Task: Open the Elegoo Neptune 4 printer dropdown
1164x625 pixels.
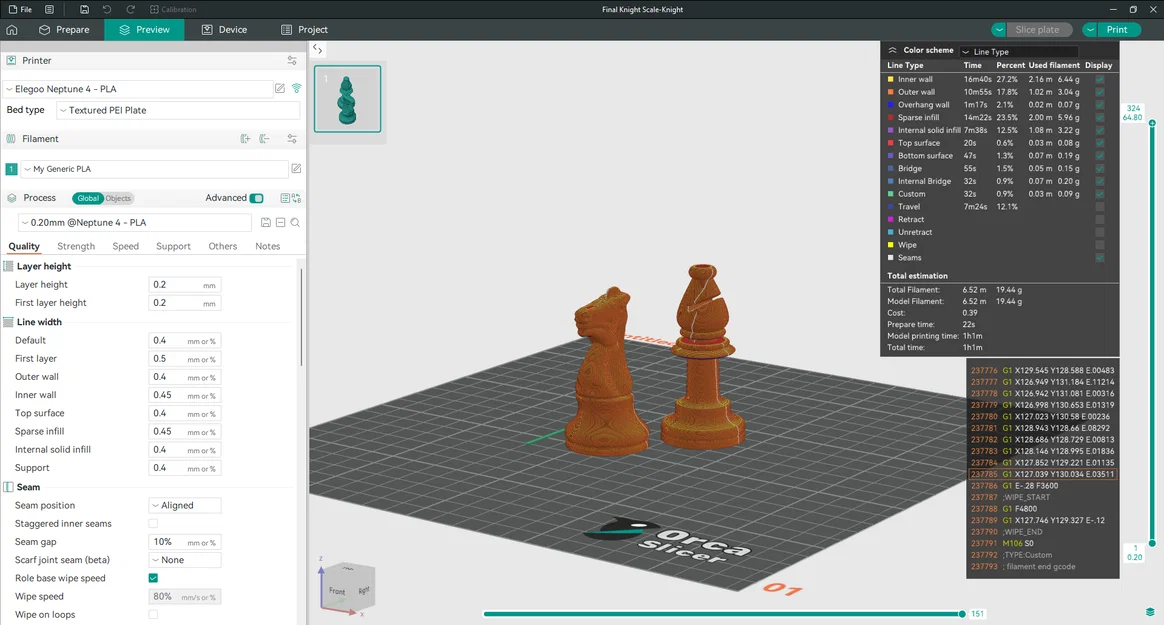Action: click(137, 89)
